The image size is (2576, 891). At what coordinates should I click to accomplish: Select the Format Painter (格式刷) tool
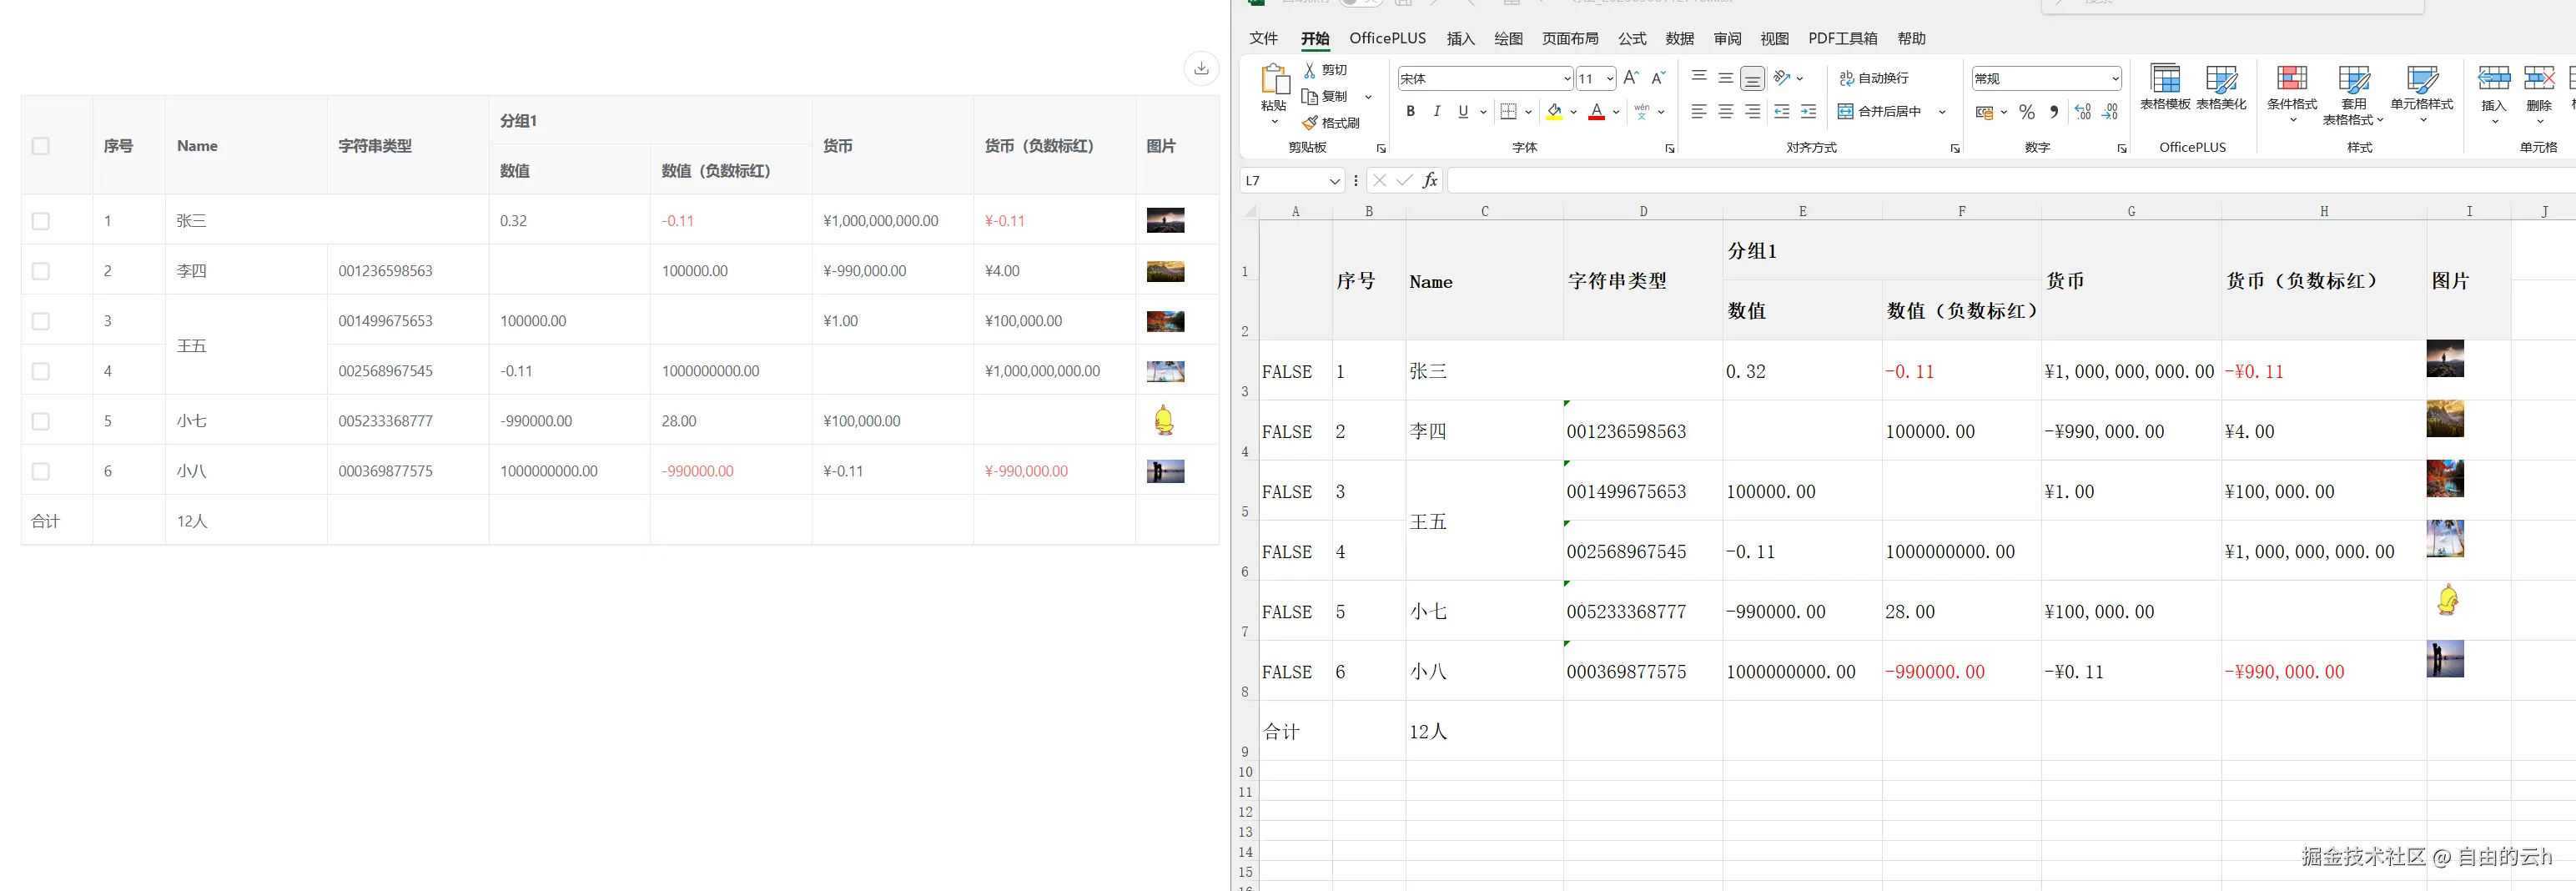tap(1333, 123)
